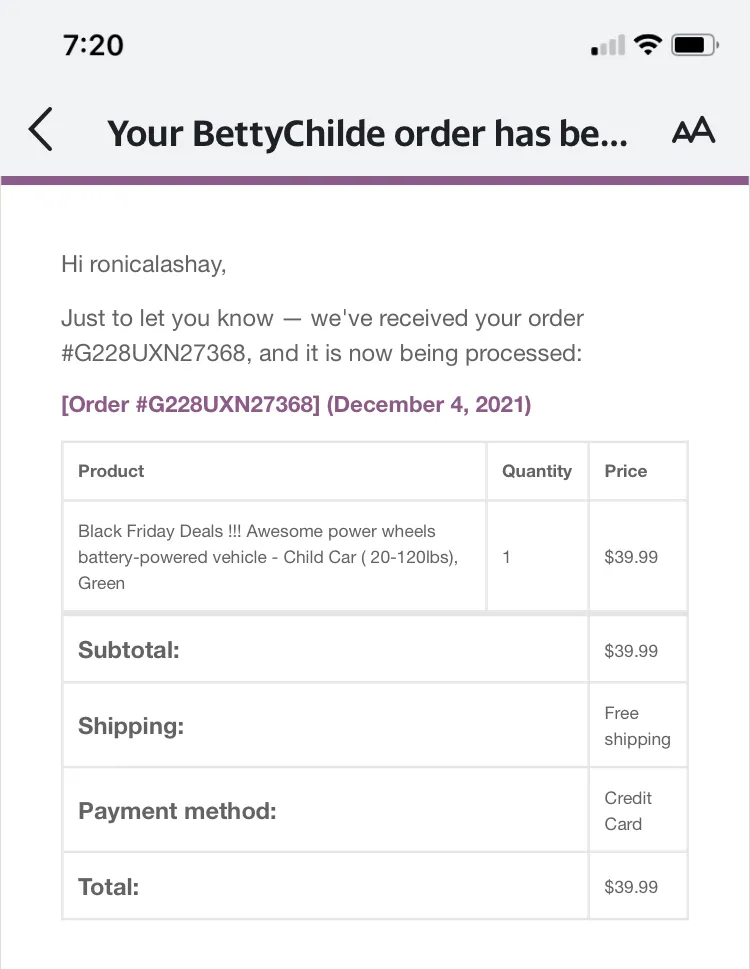
Task: Tap the Subtotal row label
Action: point(129,650)
